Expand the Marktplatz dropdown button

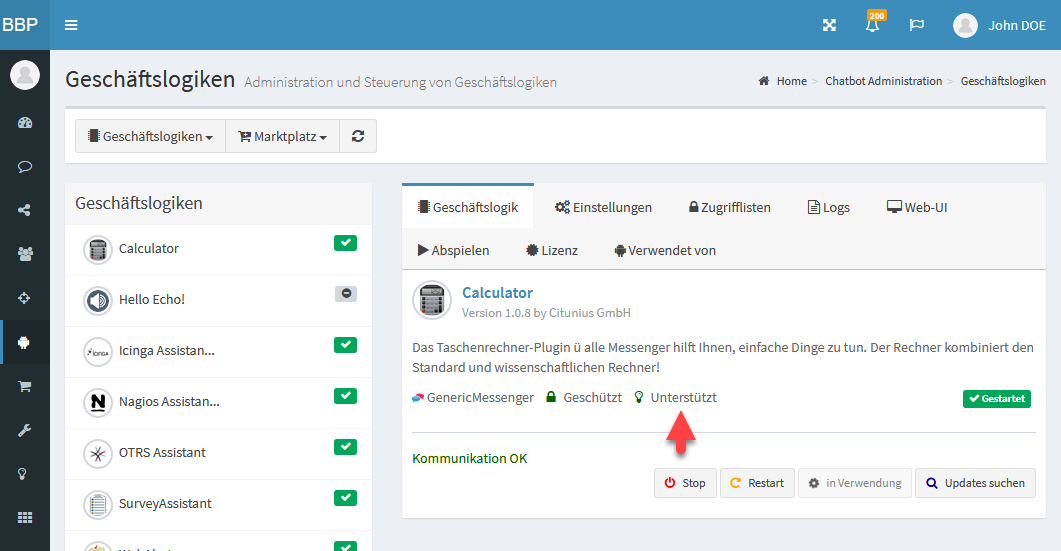point(282,136)
